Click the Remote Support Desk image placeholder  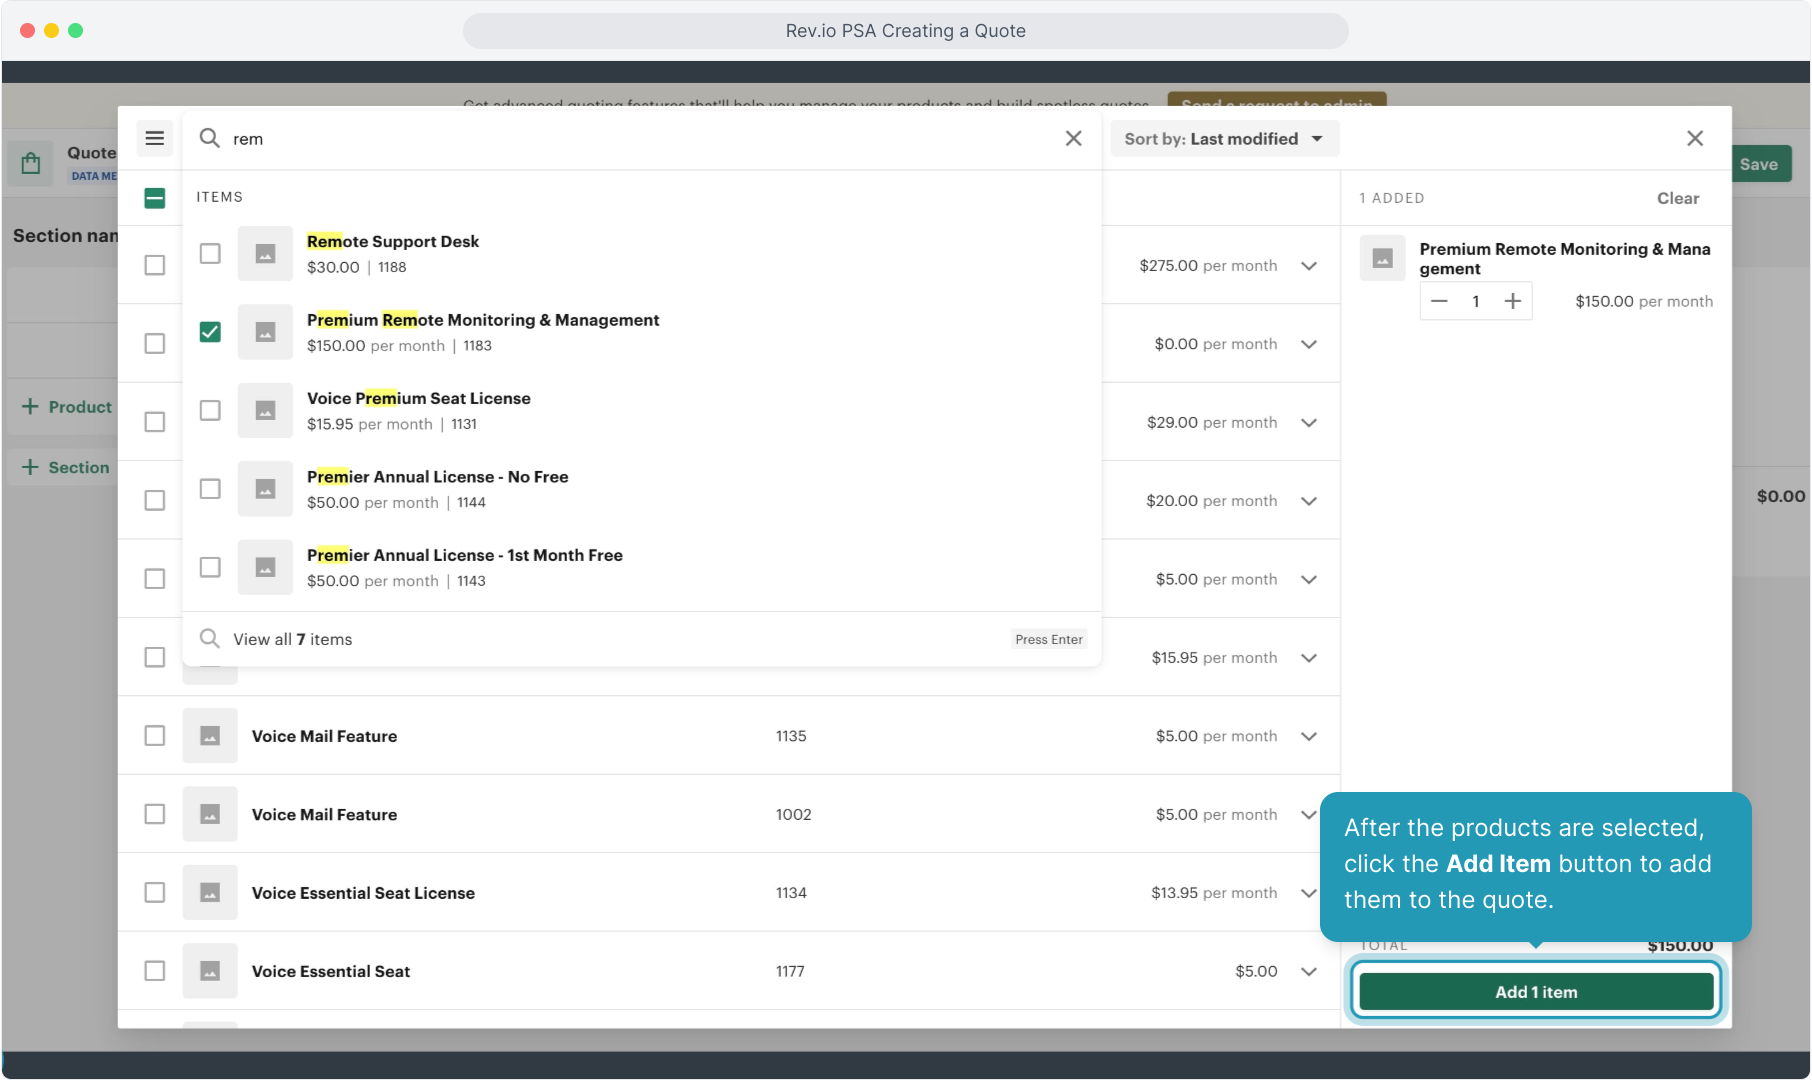pos(265,254)
